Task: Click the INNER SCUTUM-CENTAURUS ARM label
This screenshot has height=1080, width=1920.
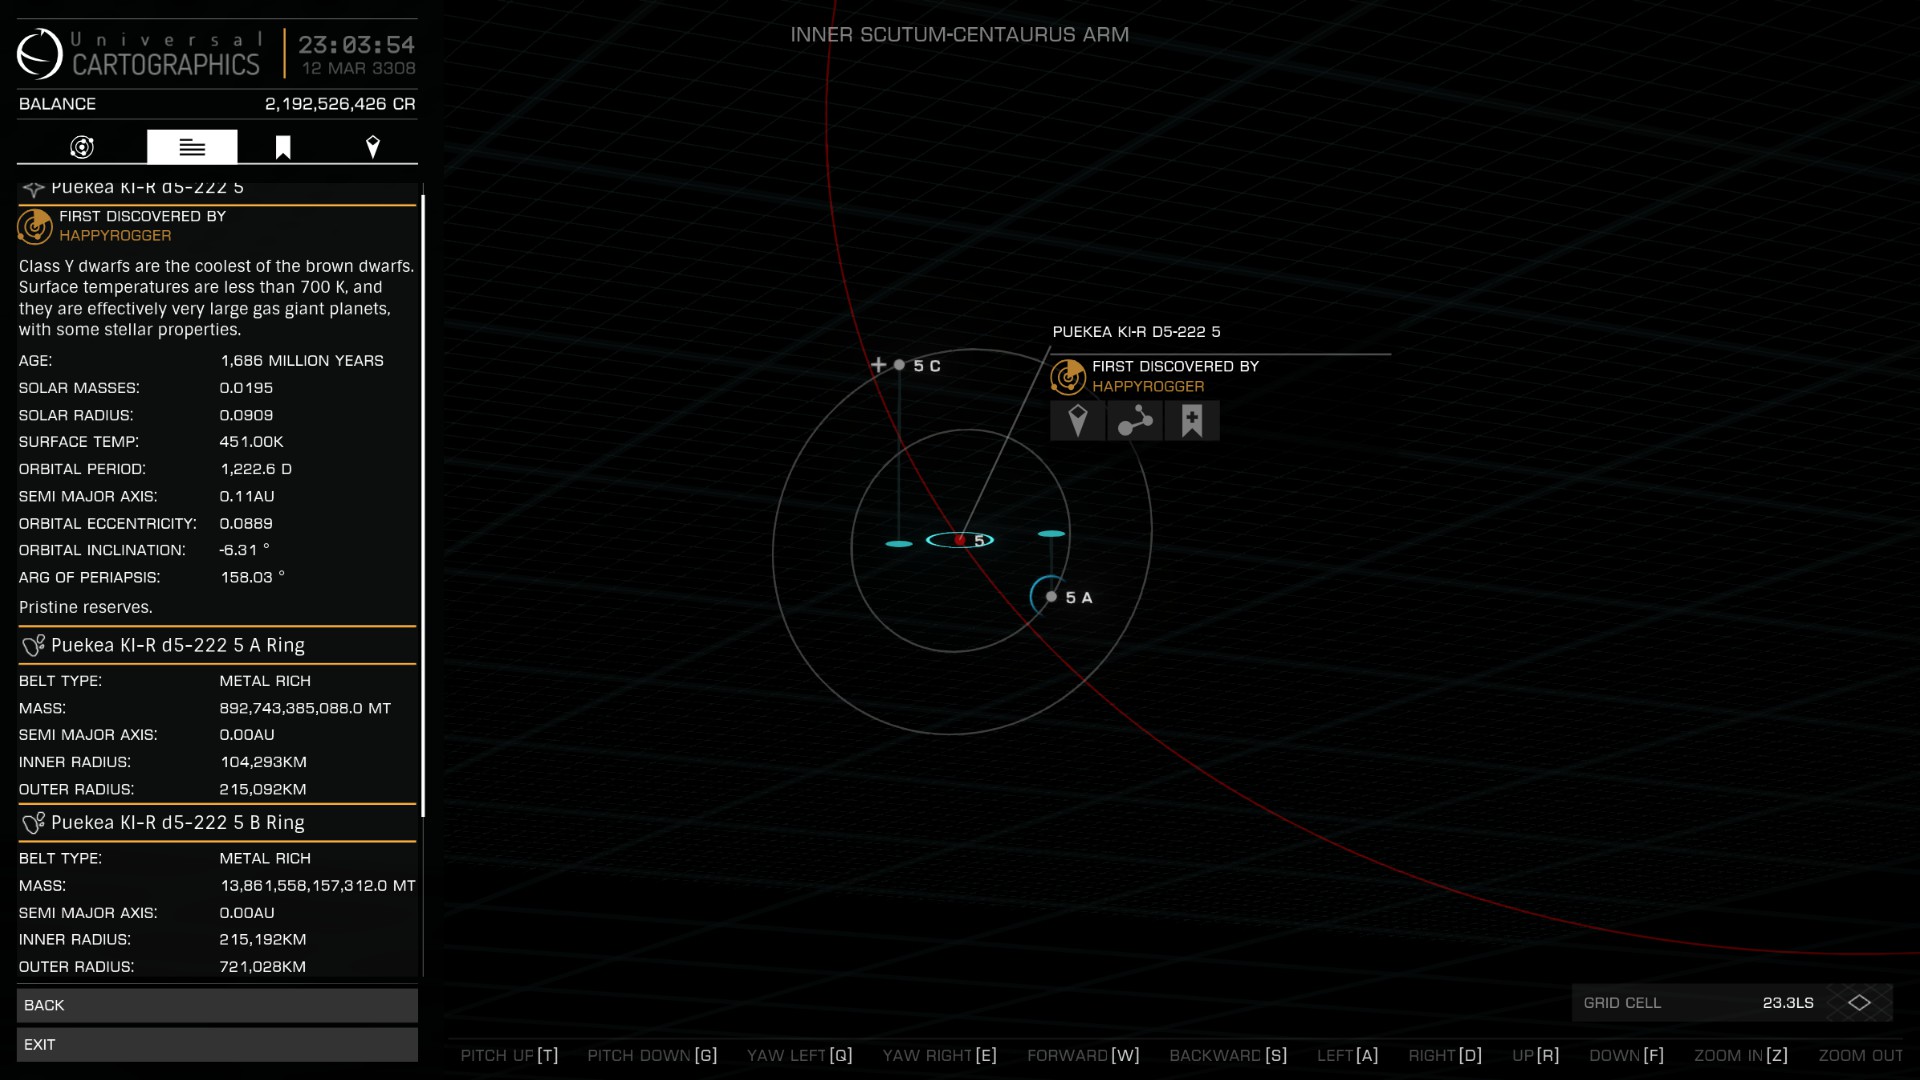Action: click(x=959, y=34)
